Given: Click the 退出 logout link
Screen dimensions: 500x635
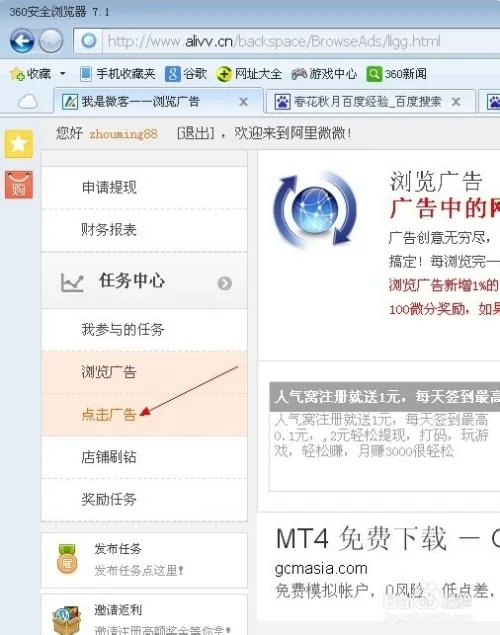Looking at the screenshot, I should pyautogui.click(x=196, y=133).
